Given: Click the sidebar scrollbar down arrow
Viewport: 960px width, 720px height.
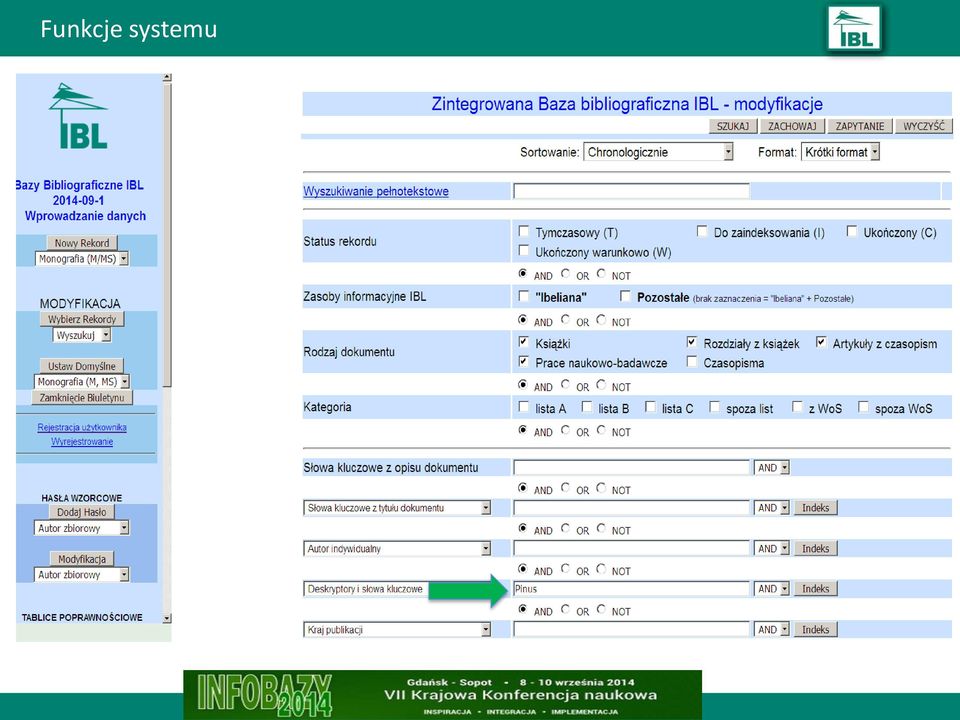Looking at the screenshot, I should coord(167,618).
